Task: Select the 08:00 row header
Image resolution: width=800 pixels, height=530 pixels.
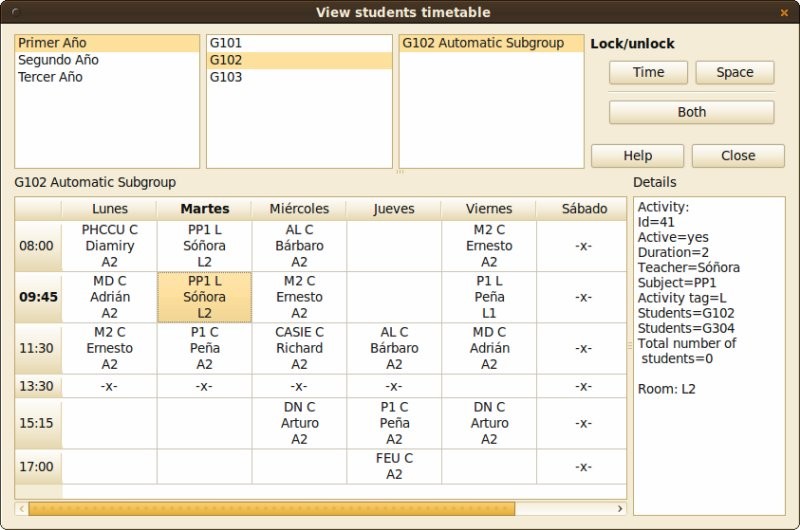Action: [38, 246]
